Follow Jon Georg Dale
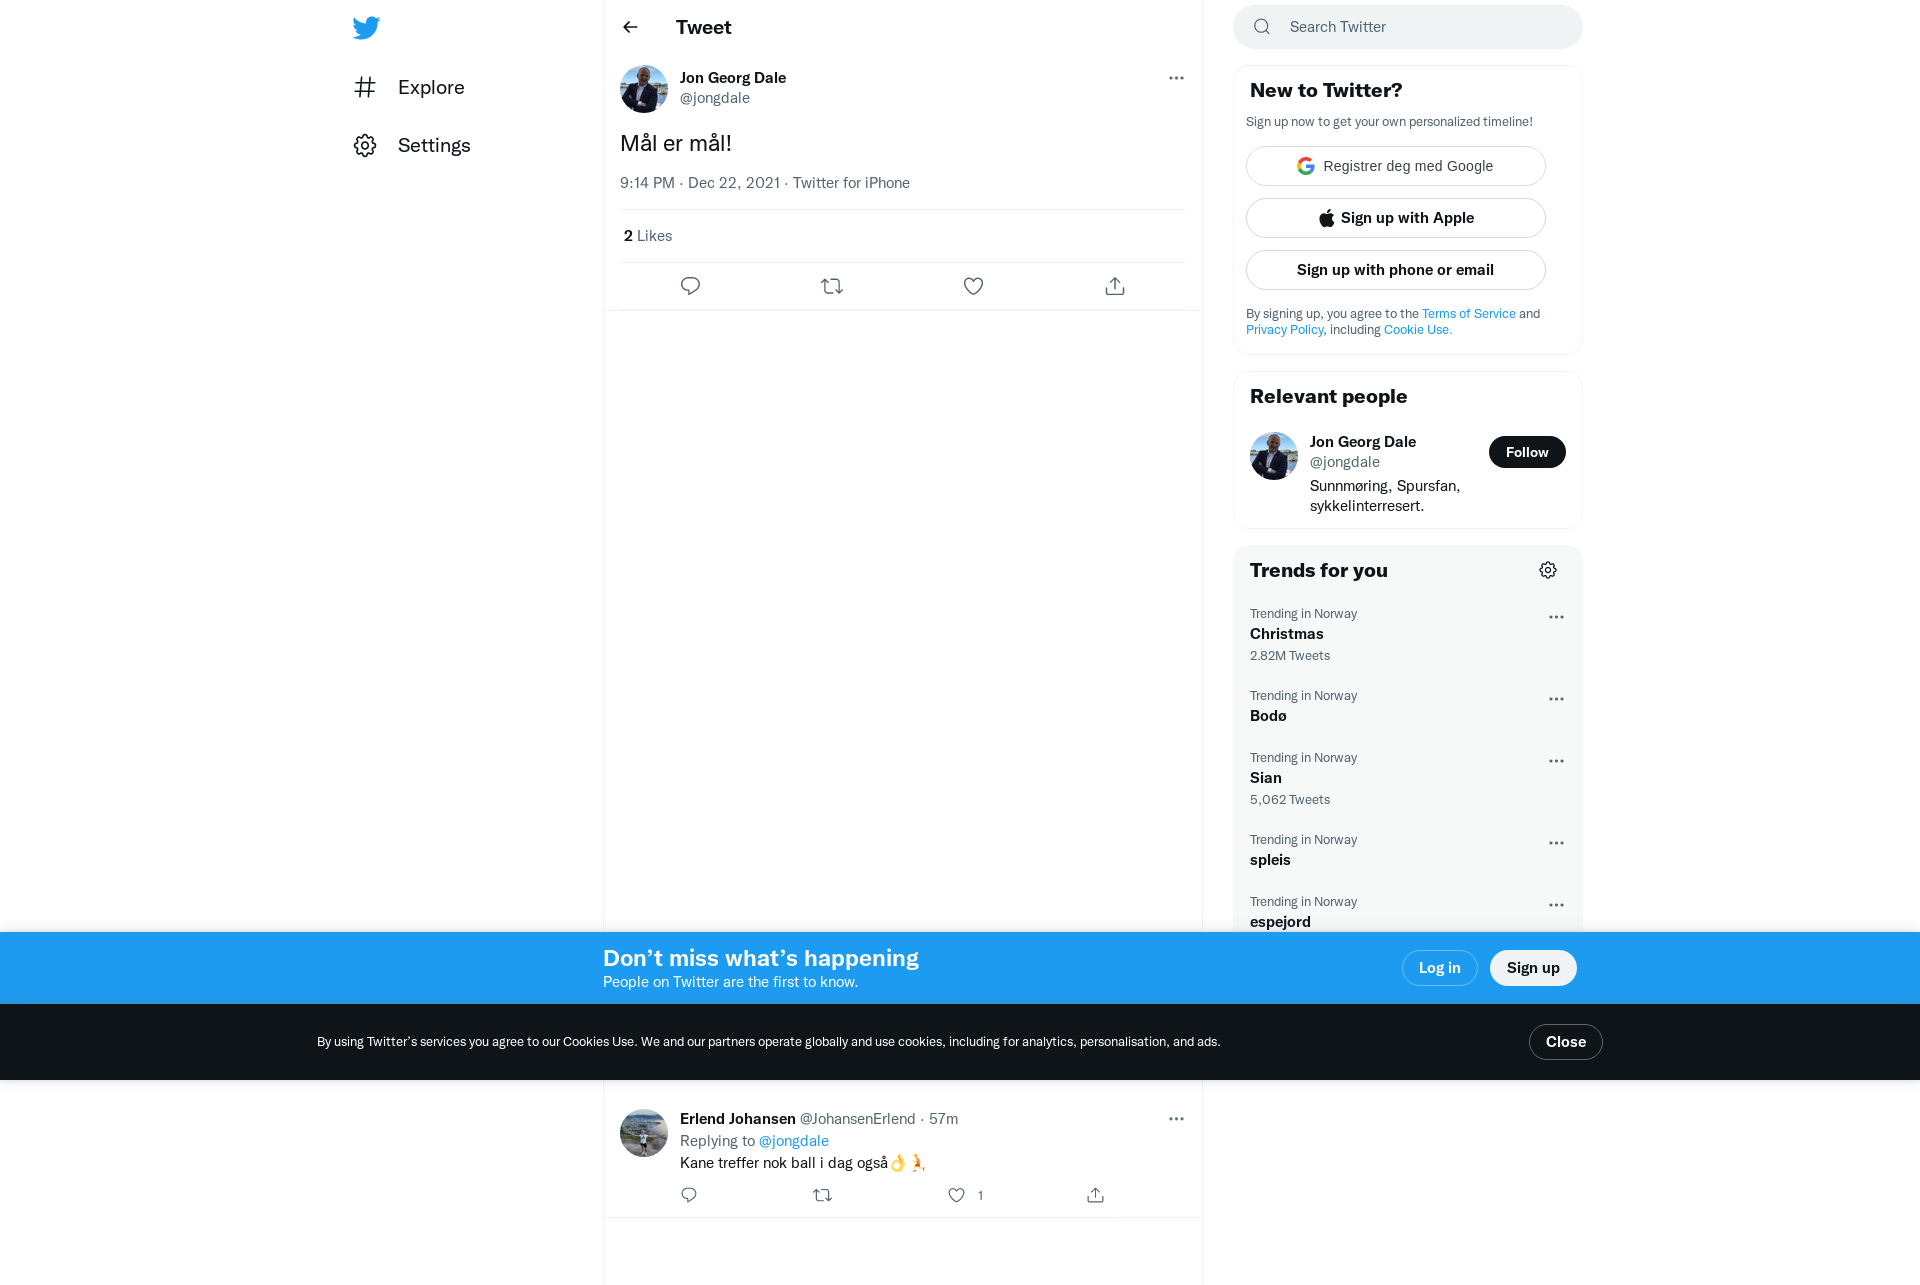1920x1285 pixels. (1527, 452)
